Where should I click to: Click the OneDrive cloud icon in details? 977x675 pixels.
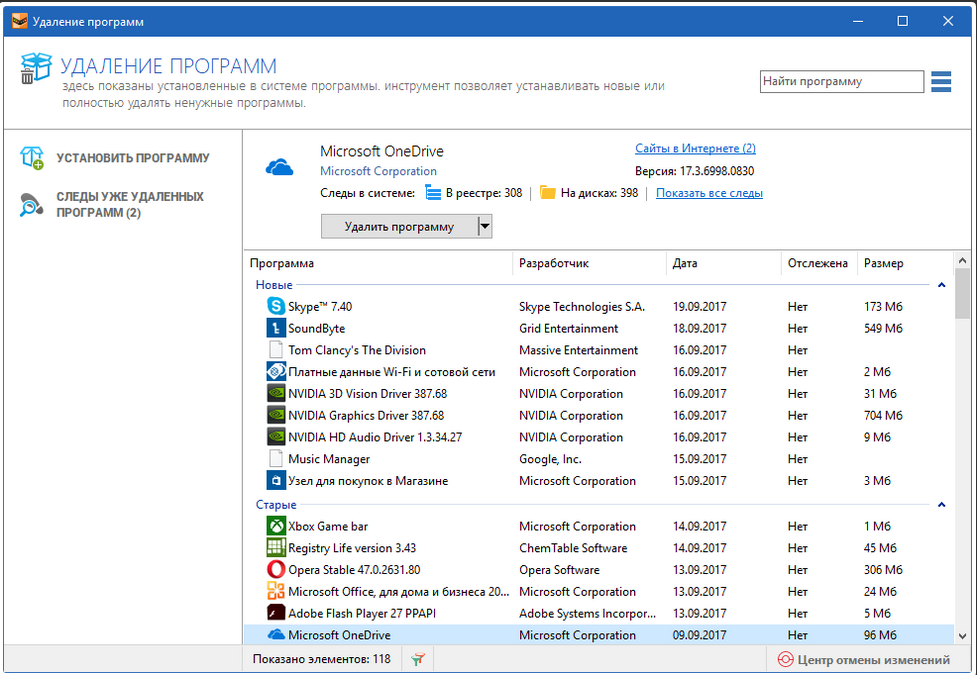(x=279, y=167)
